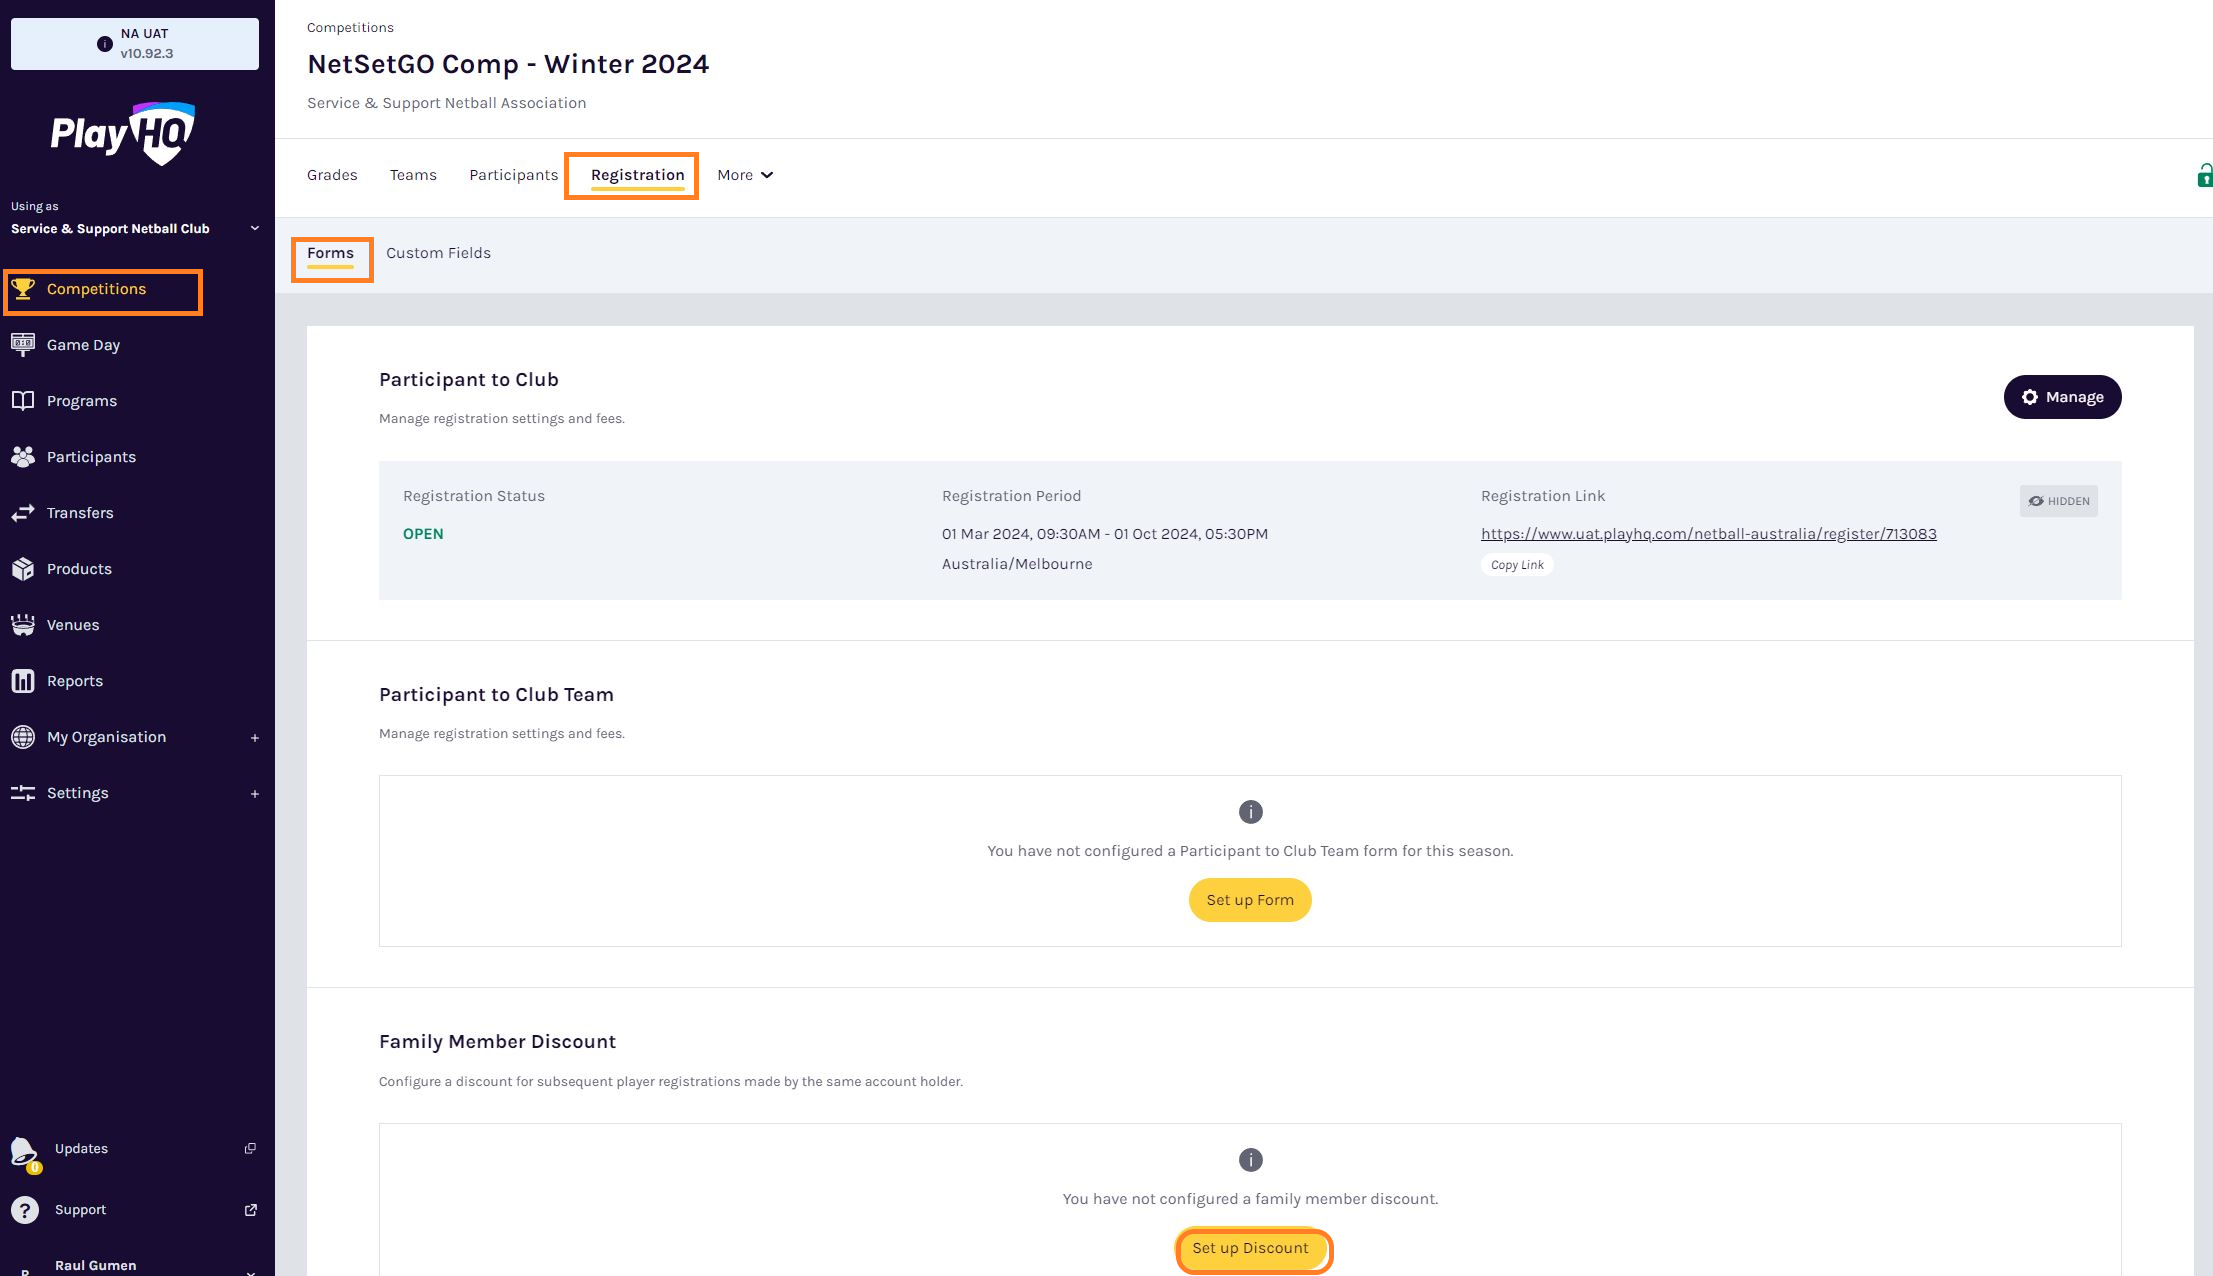This screenshot has height=1276, width=2213.
Task: Switch to the Teams tab
Action: [x=413, y=175]
